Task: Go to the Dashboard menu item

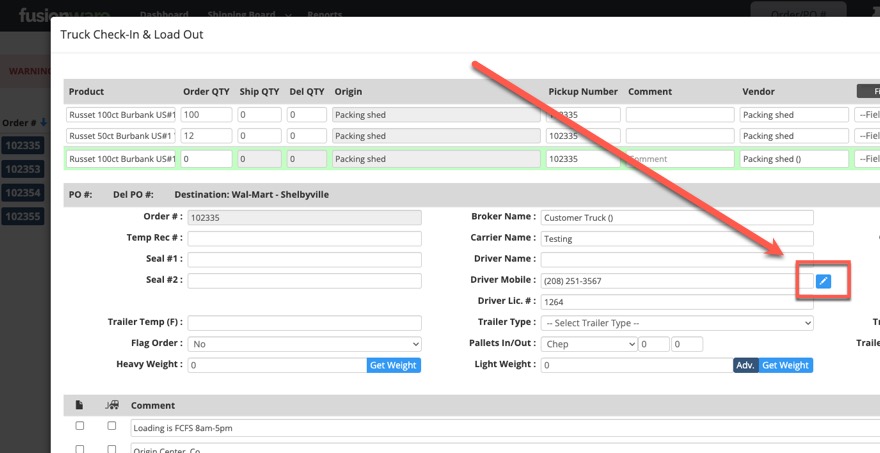Action: pos(164,15)
